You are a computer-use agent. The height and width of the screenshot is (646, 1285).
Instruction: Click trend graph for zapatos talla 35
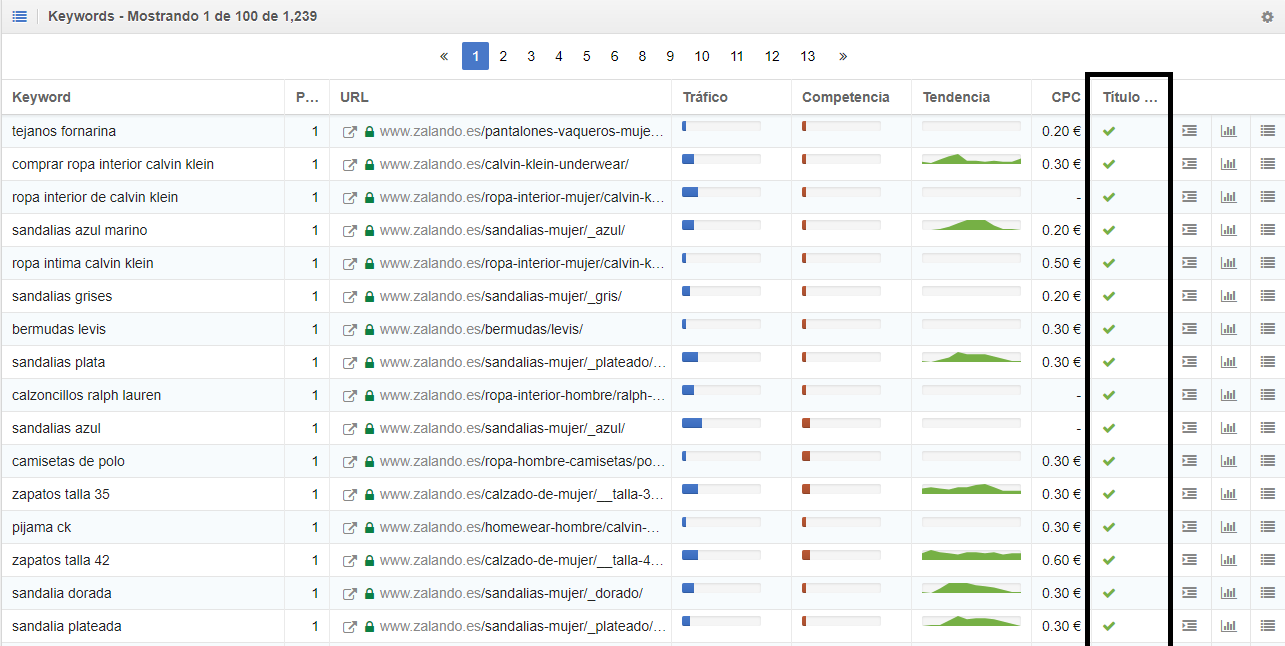pos(970,489)
